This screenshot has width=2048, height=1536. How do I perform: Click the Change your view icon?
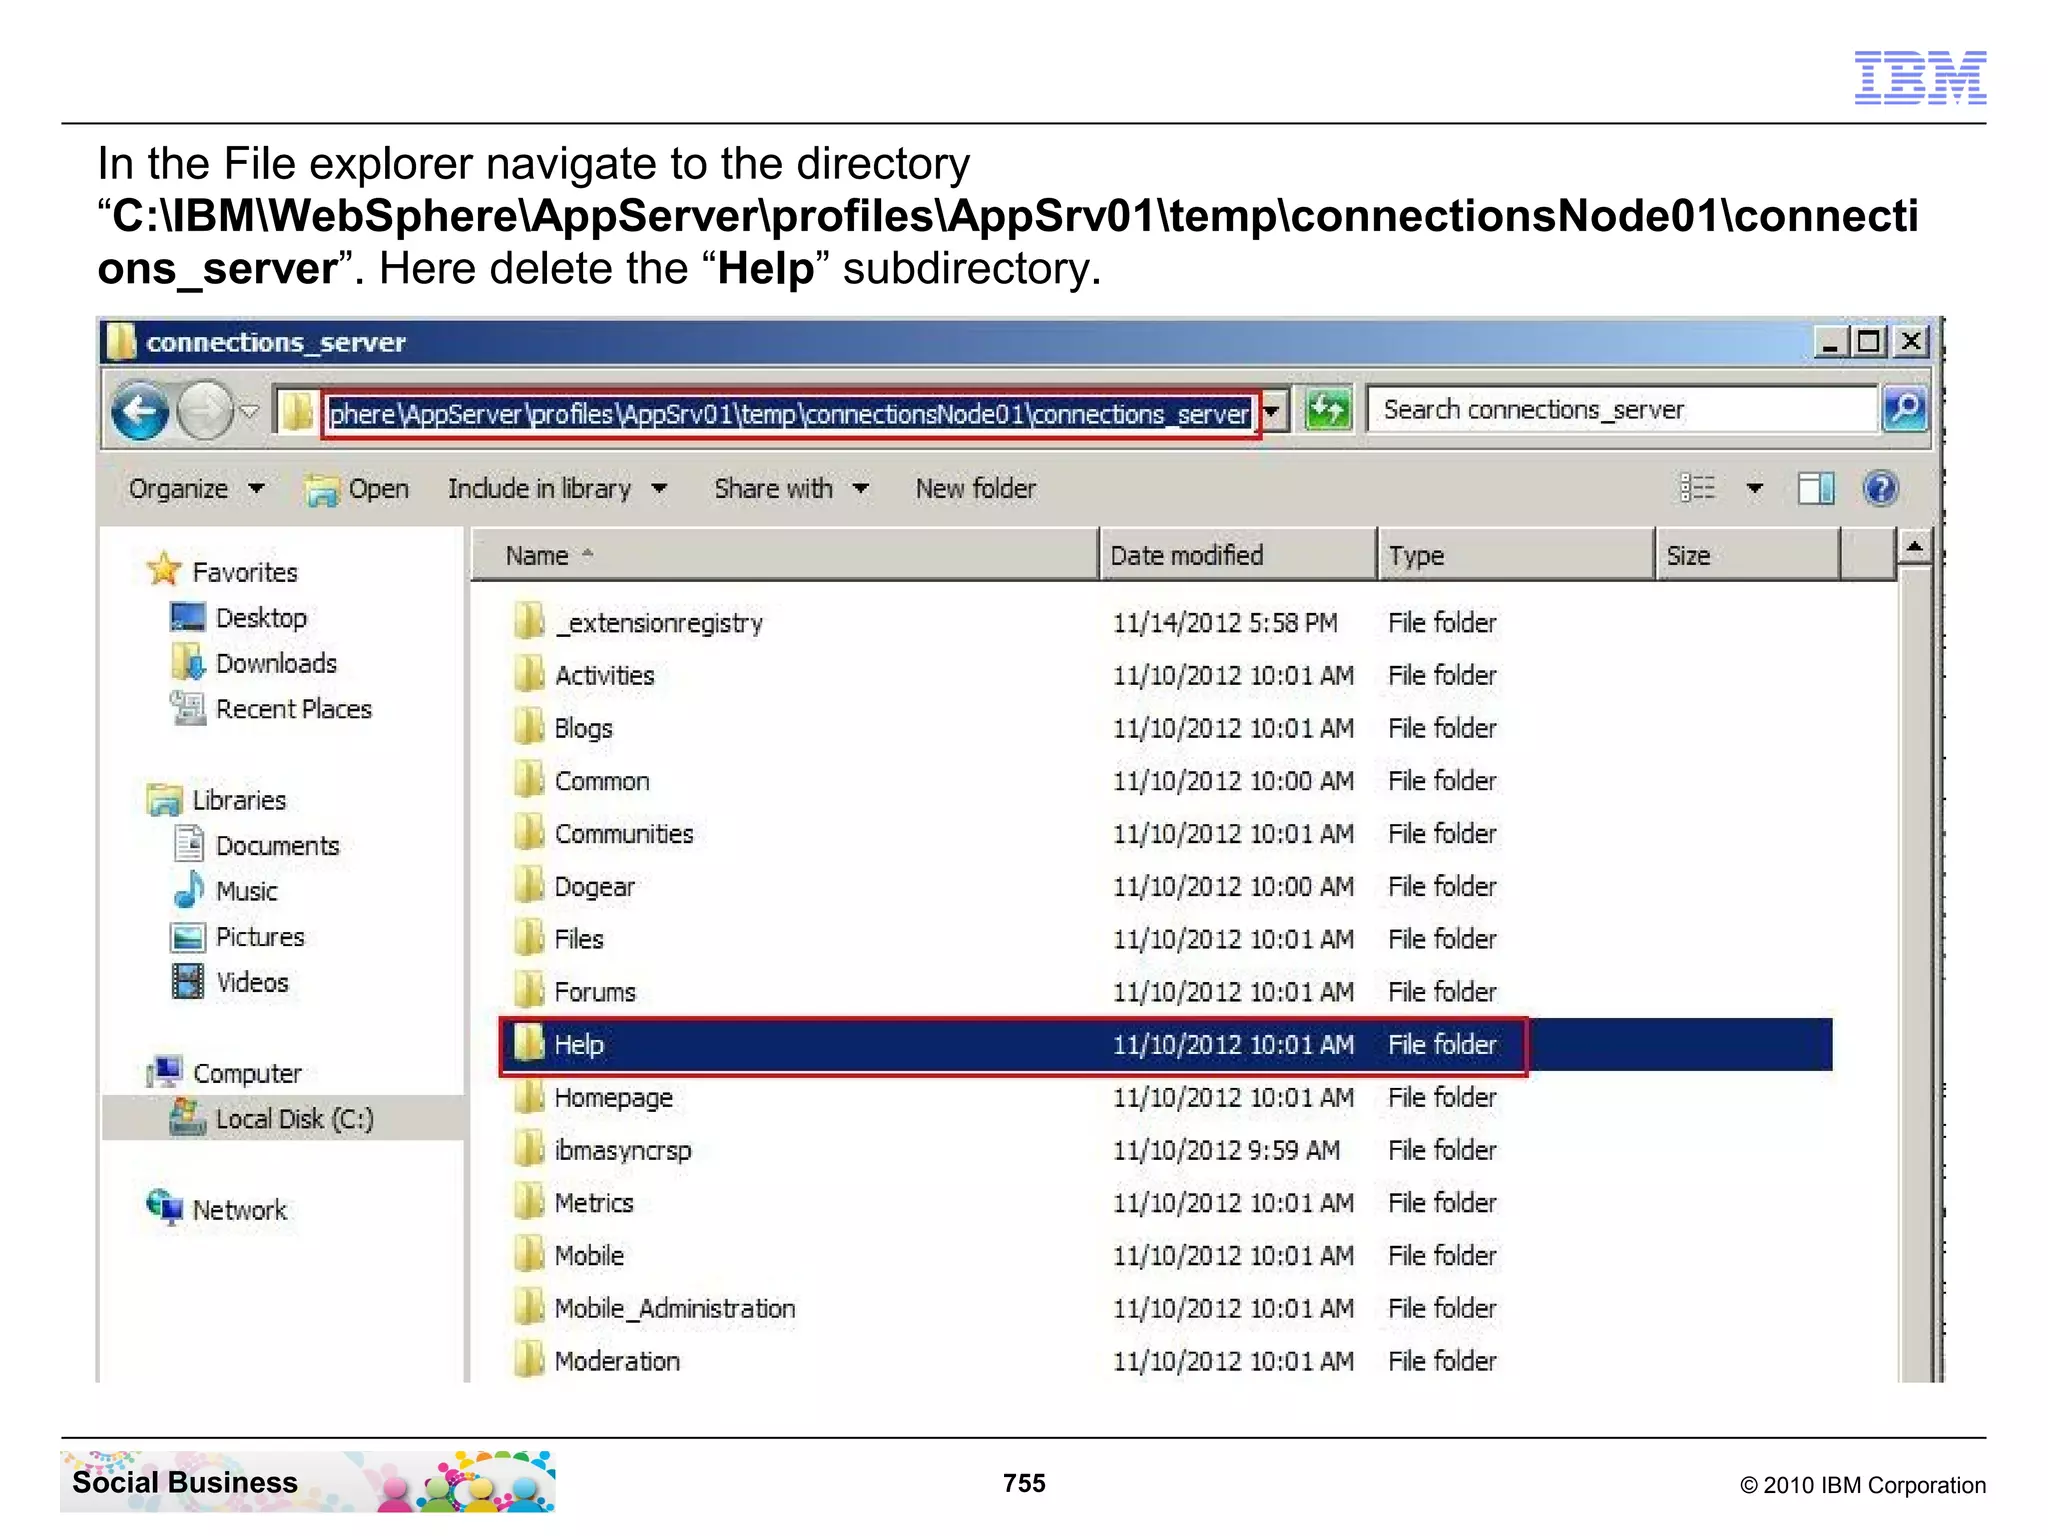click(1697, 489)
